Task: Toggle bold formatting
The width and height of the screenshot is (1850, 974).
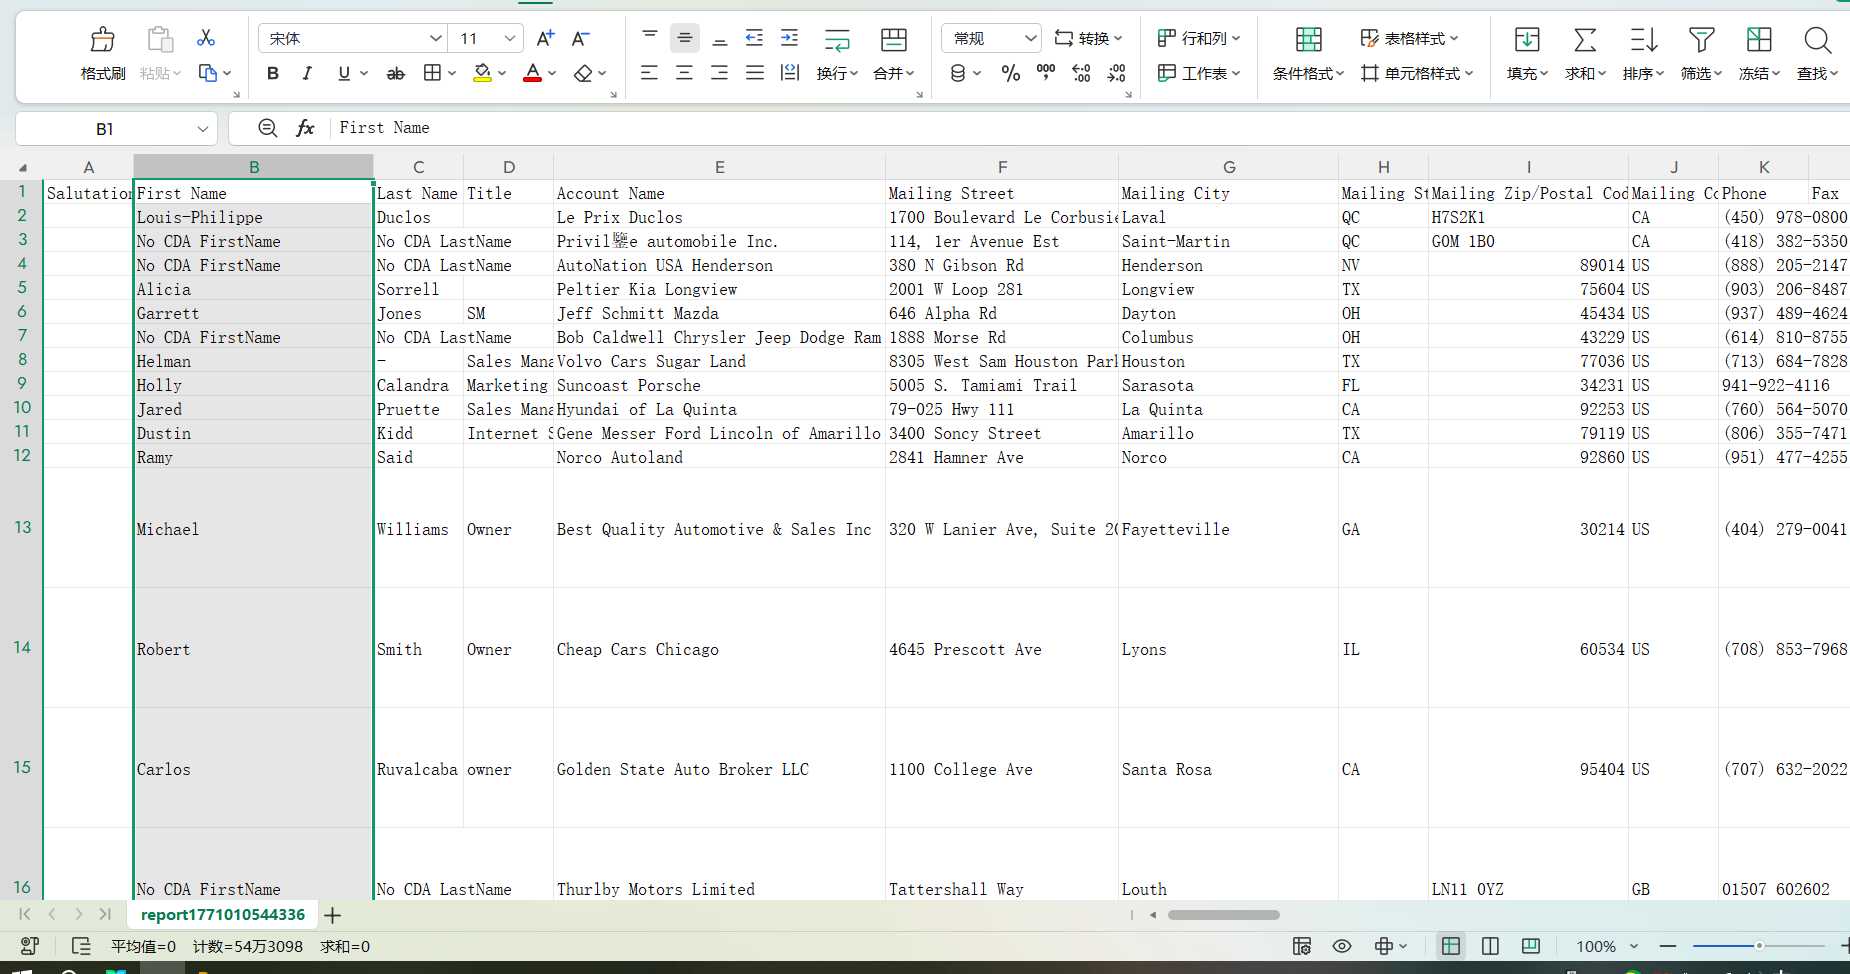Action: coord(273,73)
